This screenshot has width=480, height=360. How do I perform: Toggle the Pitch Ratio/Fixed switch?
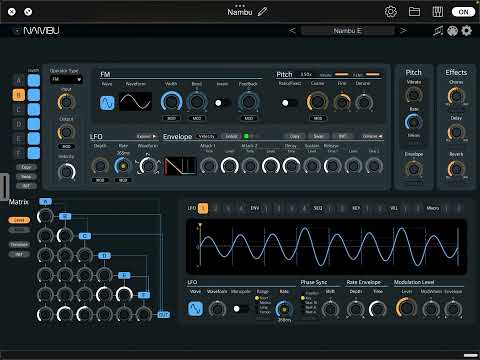pyautogui.click(x=289, y=103)
